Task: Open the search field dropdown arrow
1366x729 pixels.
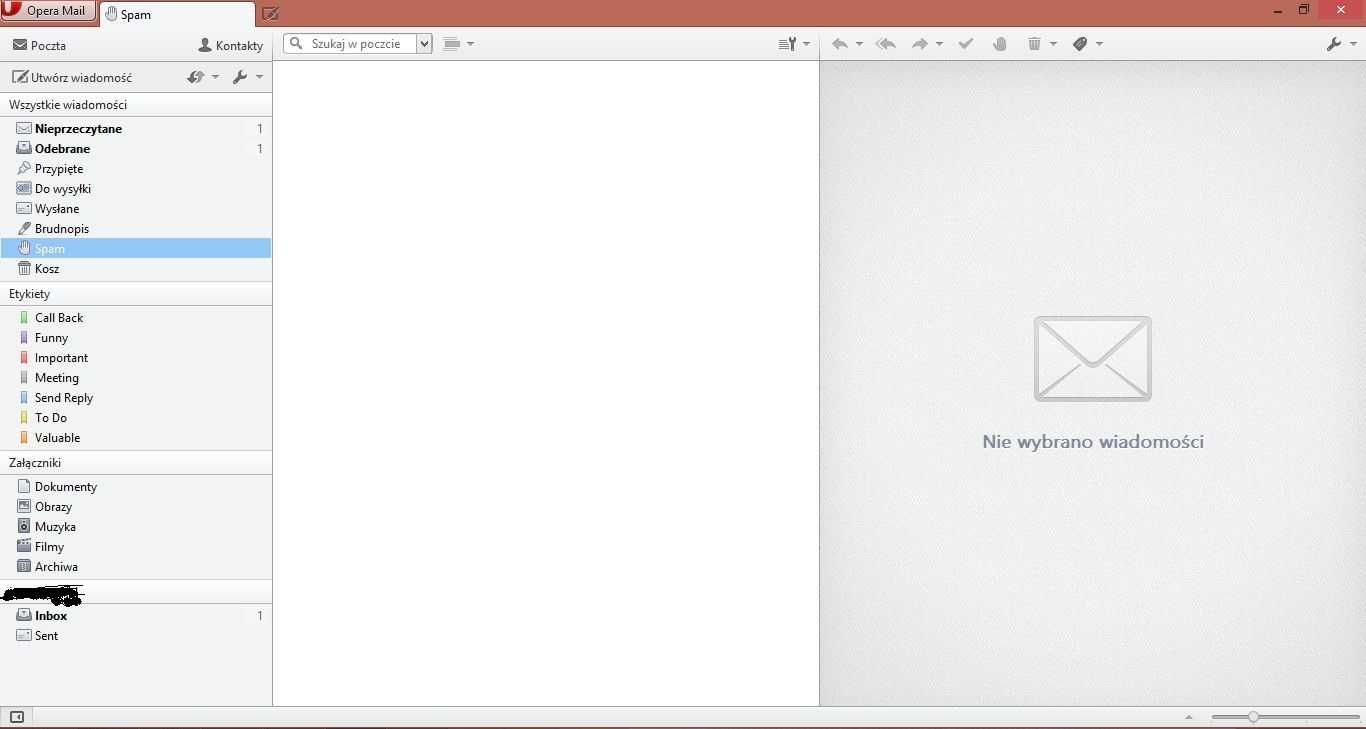Action: (x=424, y=44)
